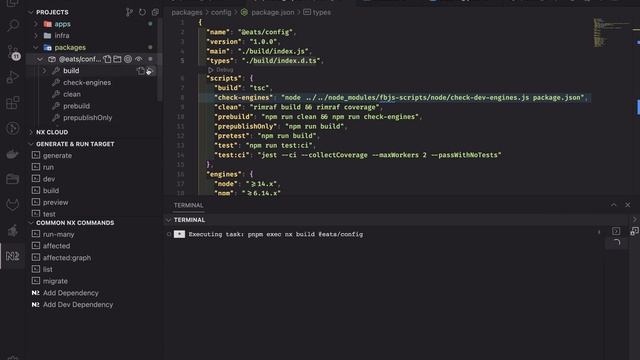This screenshot has height=360, width=640.
Task: Click wrench icon of check-engines script
Action: tap(56, 83)
